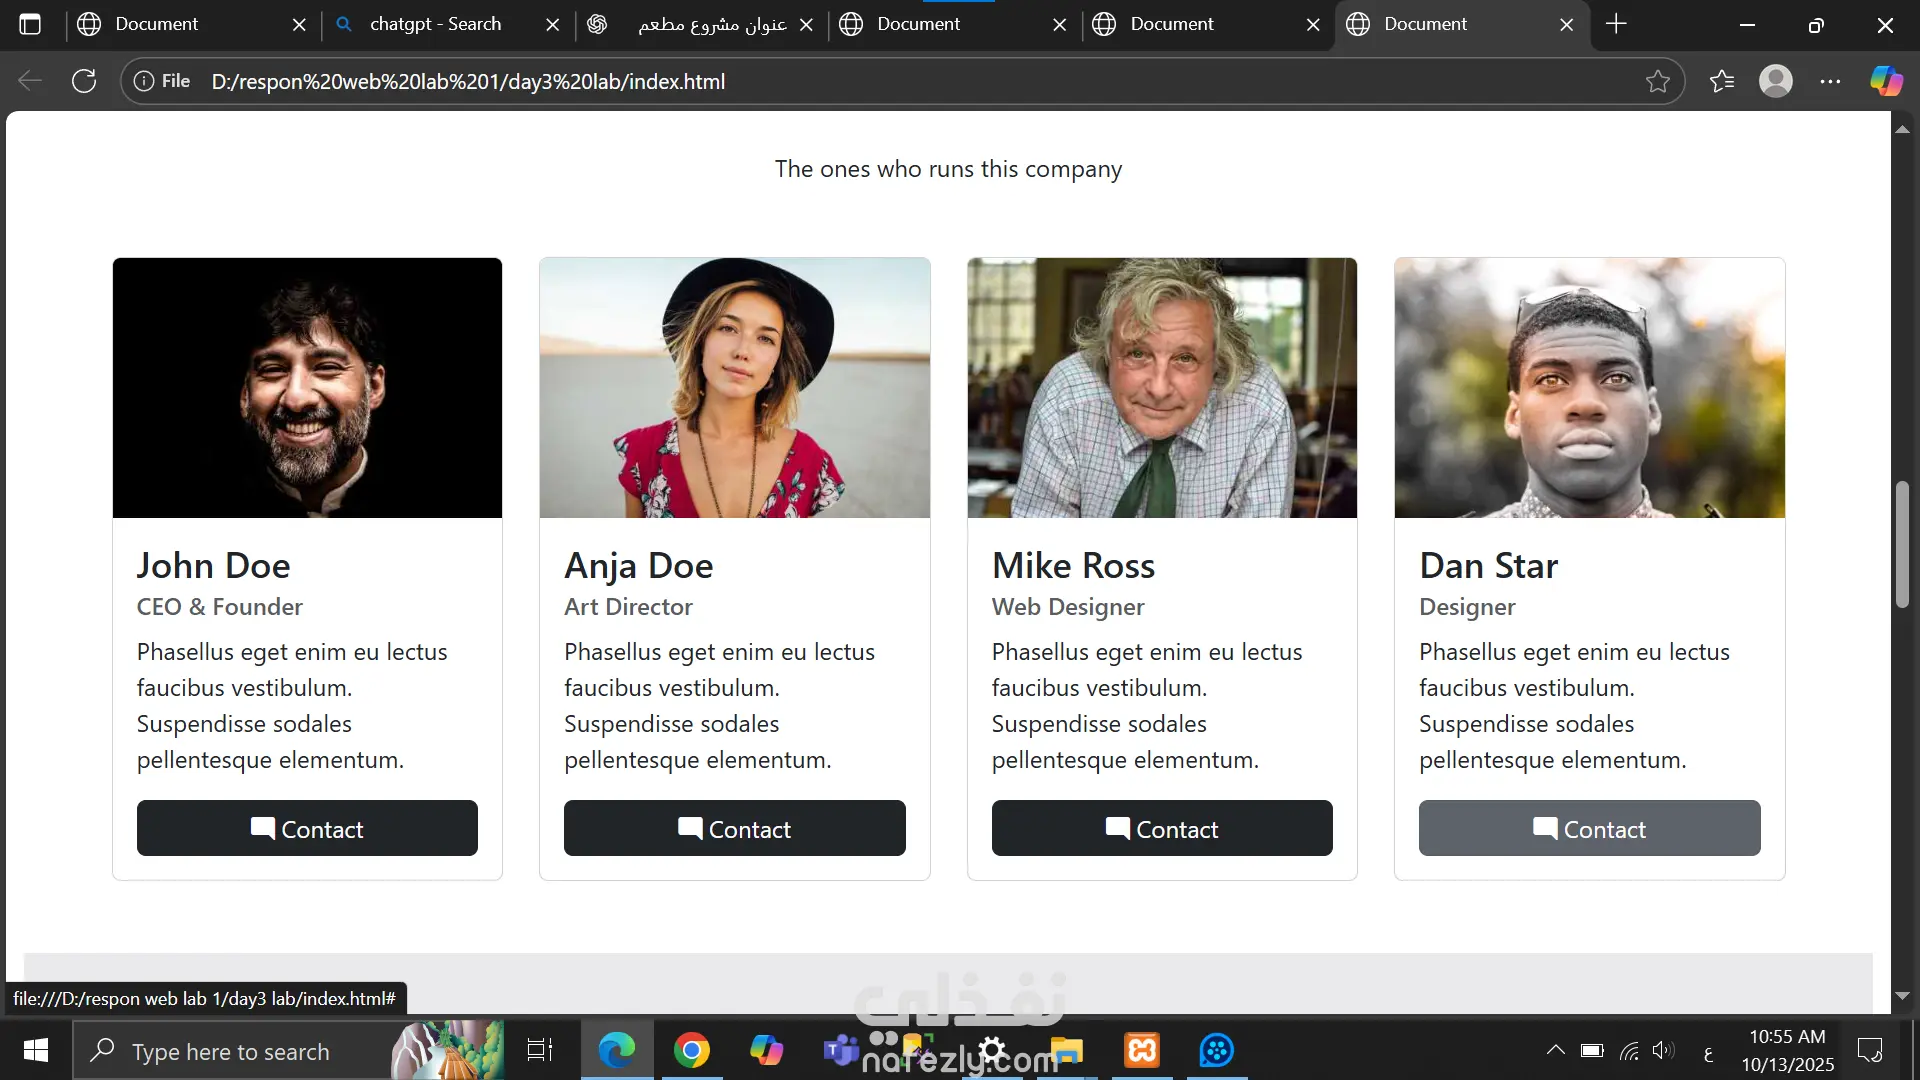Image resolution: width=1920 pixels, height=1080 pixels.
Task: Click Contact under Mike Ross
Action: (1162, 828)
